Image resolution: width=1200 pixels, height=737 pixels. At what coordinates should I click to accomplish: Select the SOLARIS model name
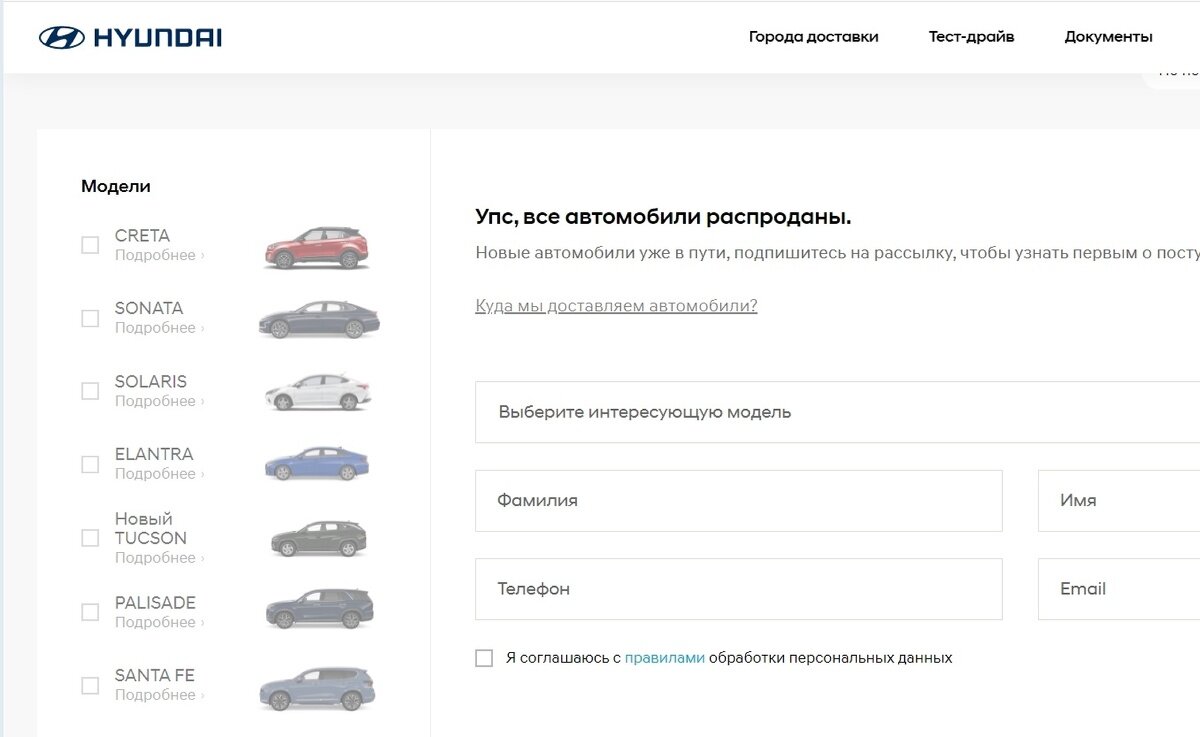coord(151,381)
